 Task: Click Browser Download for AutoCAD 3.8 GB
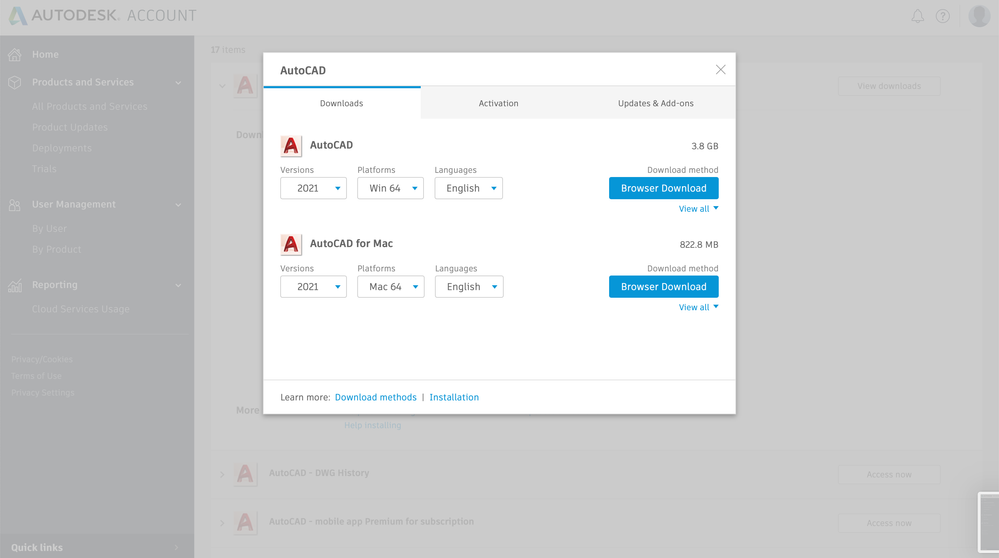tap(664, 188)
